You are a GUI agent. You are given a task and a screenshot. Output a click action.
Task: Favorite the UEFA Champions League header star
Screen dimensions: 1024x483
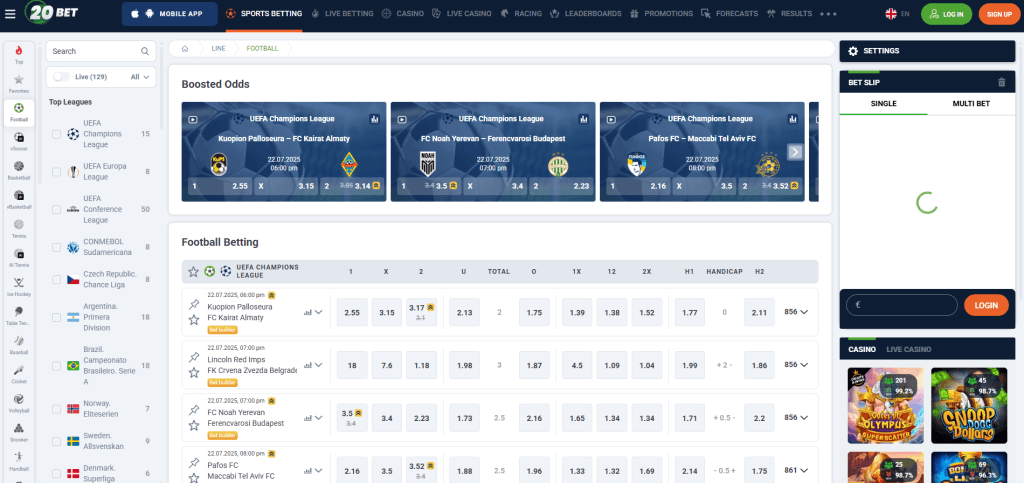pyautogui.click(x=193, y=272)
